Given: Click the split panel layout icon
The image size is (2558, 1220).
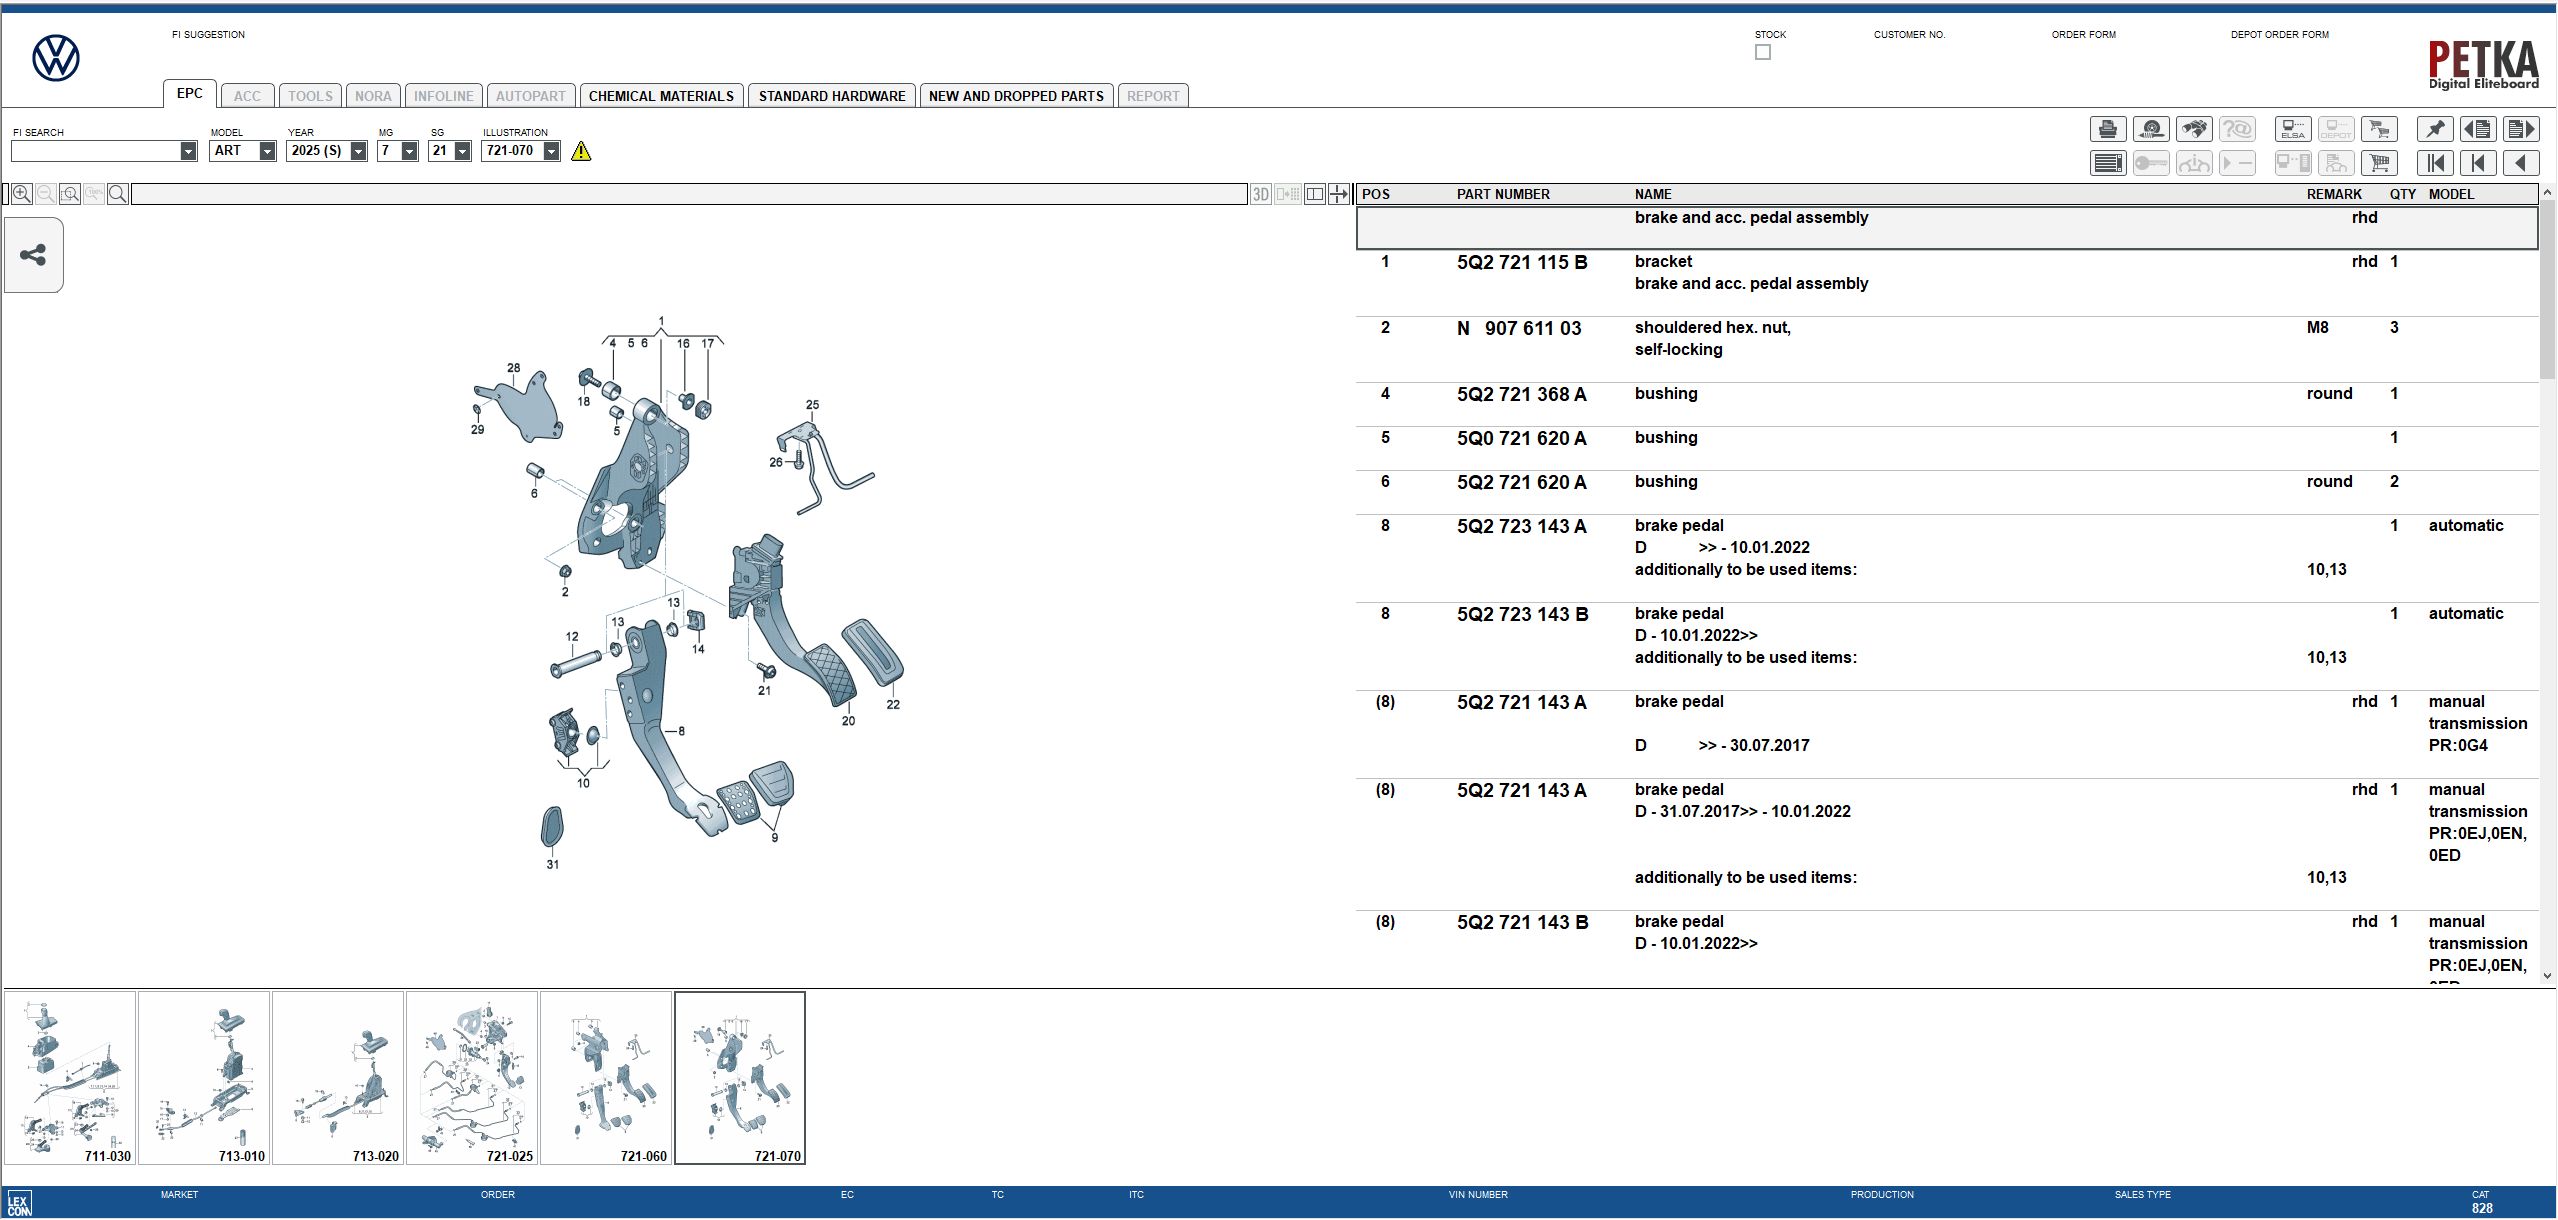Looking at the screenshot, I should point(1315,194).
